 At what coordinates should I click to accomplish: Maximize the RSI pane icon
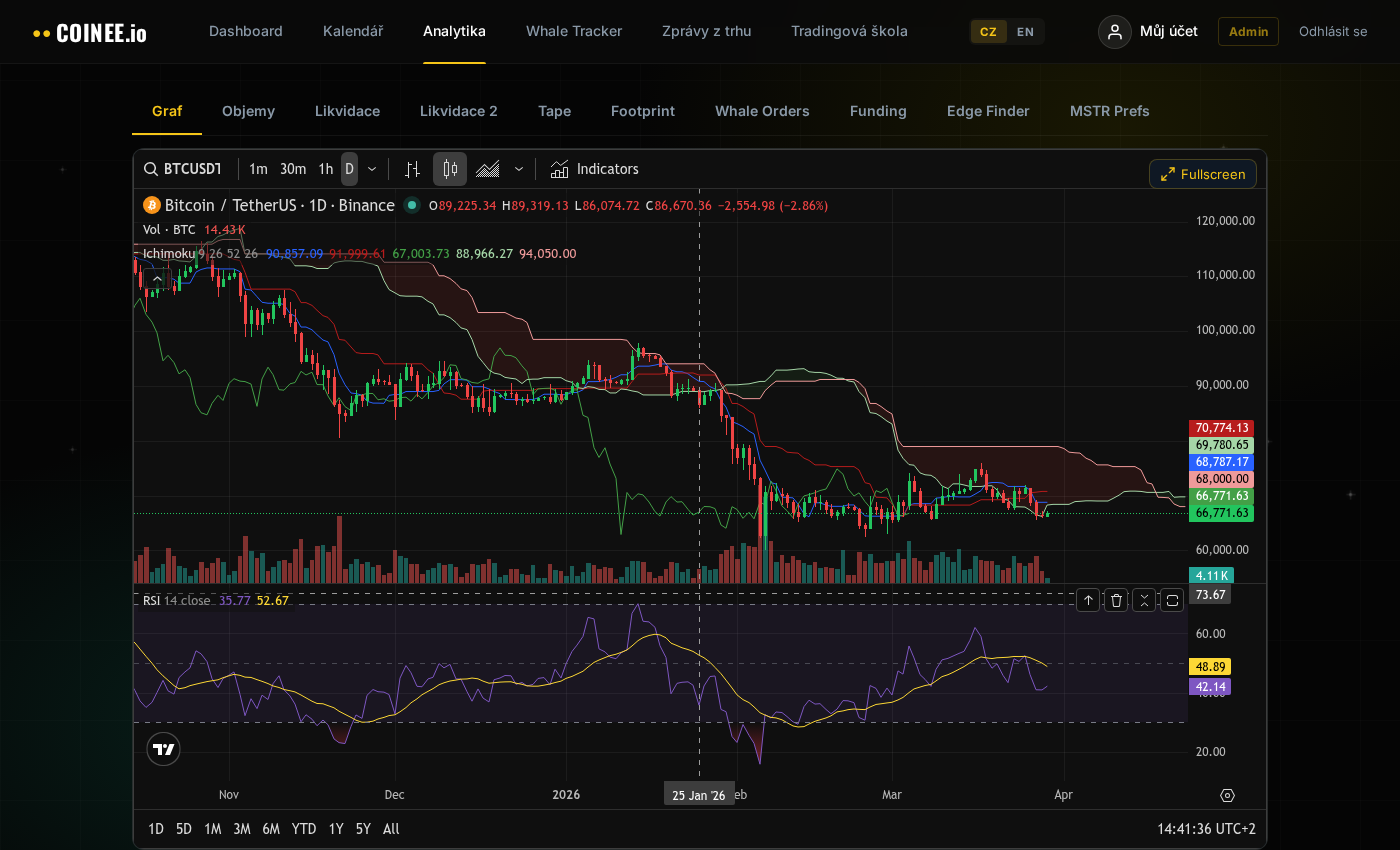point(1172,600)
